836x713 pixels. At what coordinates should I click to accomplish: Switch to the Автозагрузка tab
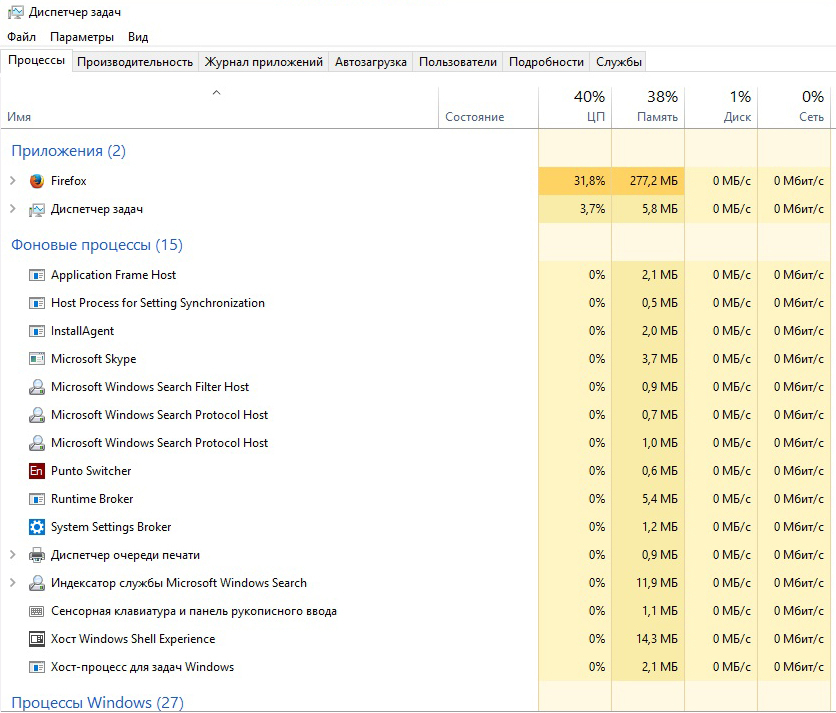371,62
